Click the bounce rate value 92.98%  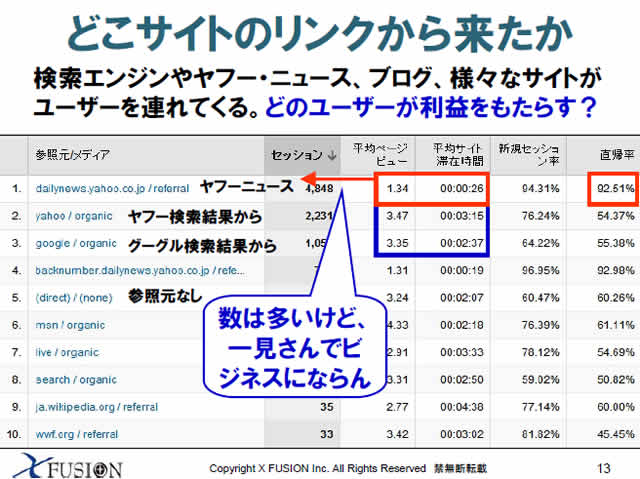click(x=616, y=271)
